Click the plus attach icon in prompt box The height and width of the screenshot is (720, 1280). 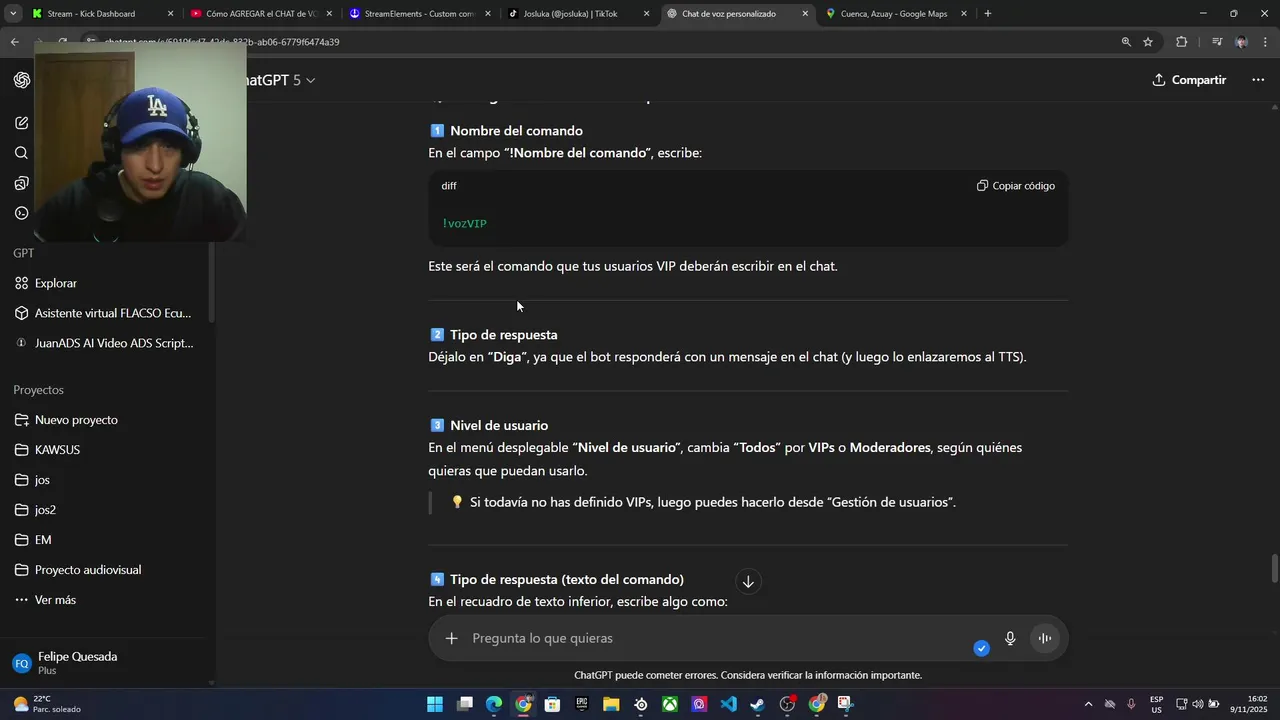[x=452, y=638]
